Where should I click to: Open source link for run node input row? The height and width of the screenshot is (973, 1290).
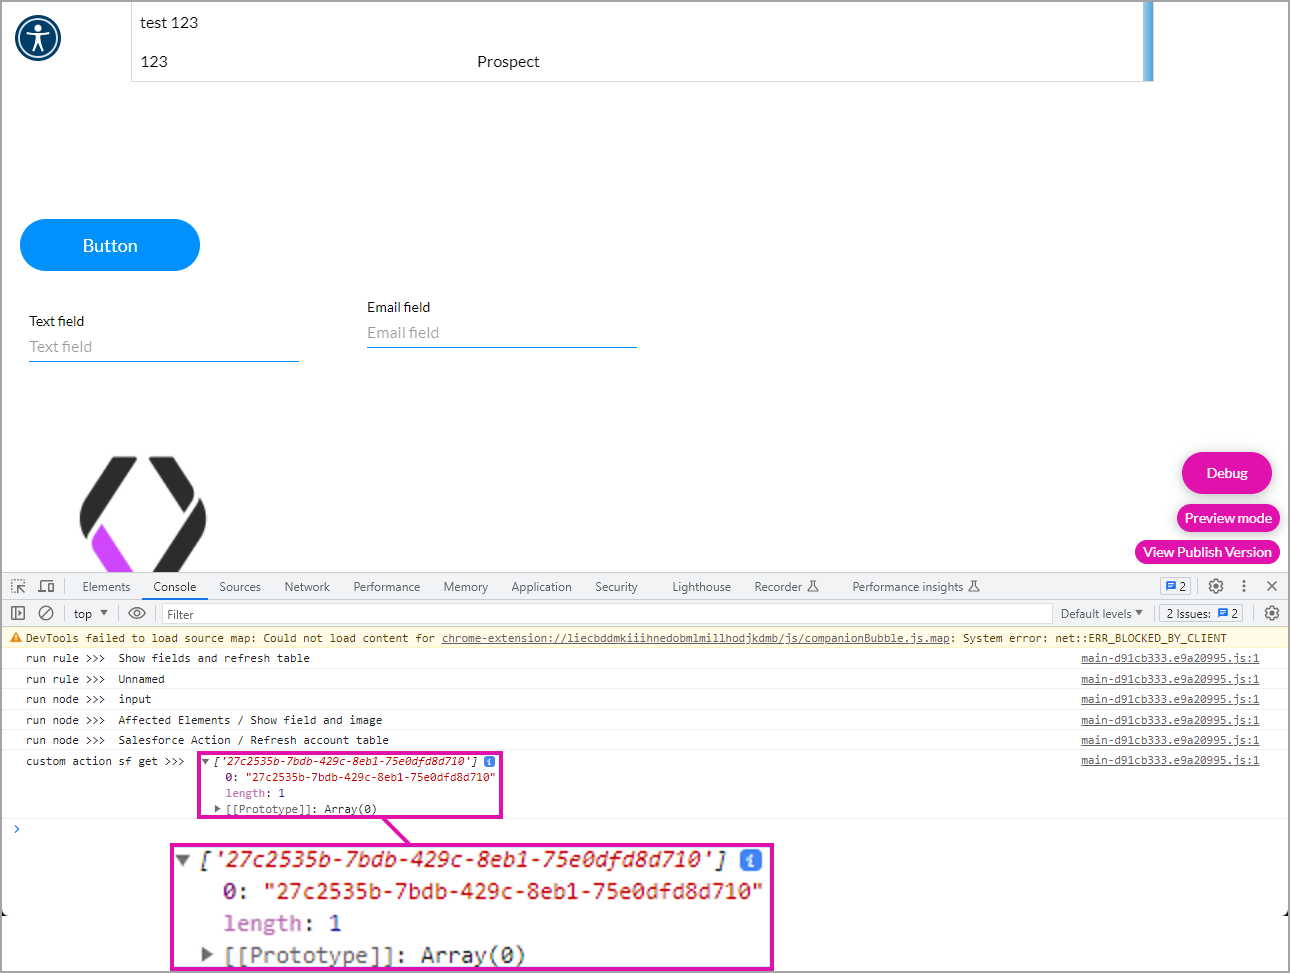point(1170,699)
